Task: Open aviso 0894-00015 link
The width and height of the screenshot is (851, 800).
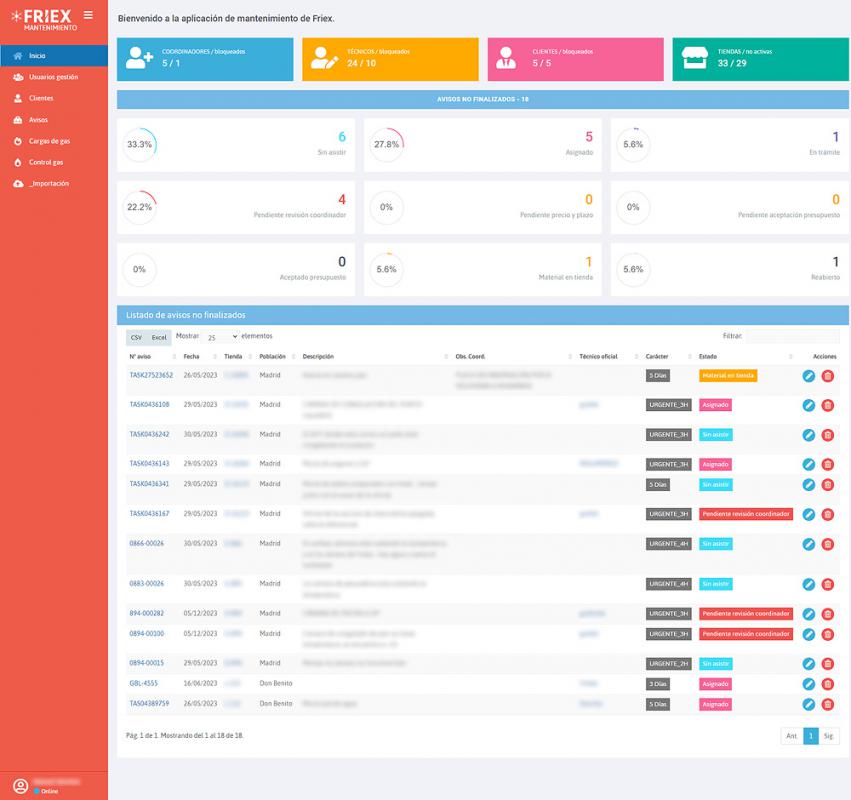Action: click(x=147, y=663)
